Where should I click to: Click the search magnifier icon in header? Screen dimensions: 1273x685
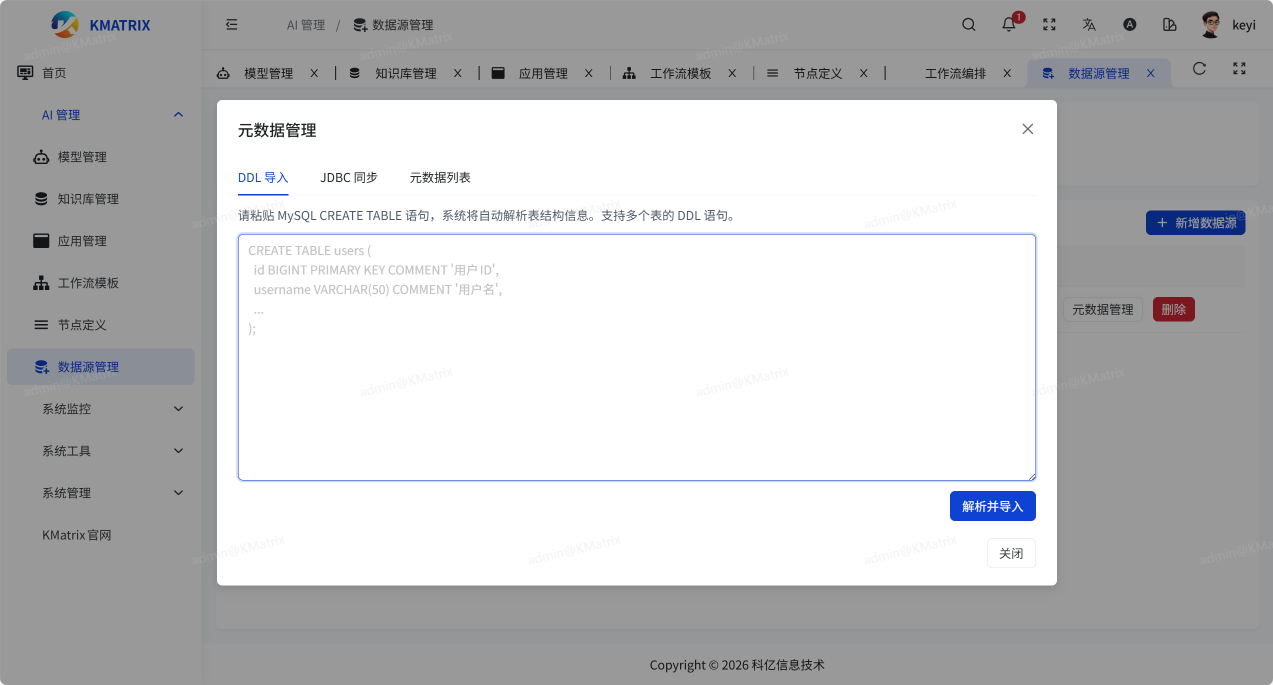[x=968, y=25]
